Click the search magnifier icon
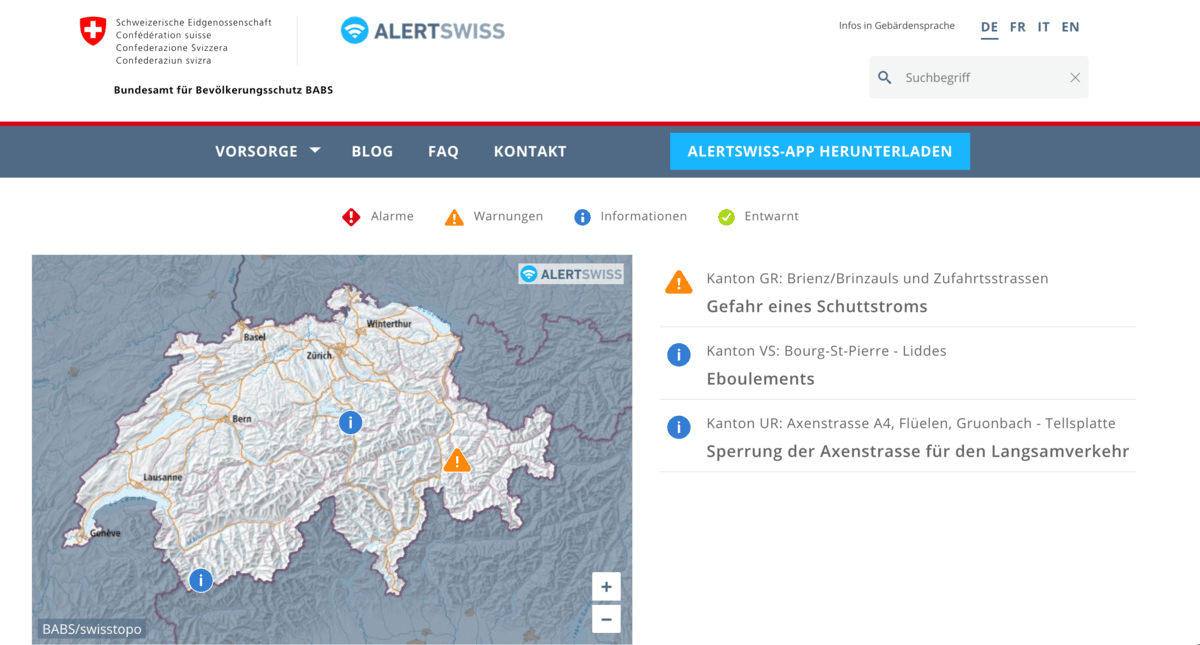Viewport: 1200px width, 645px height. tap(885, 78)
